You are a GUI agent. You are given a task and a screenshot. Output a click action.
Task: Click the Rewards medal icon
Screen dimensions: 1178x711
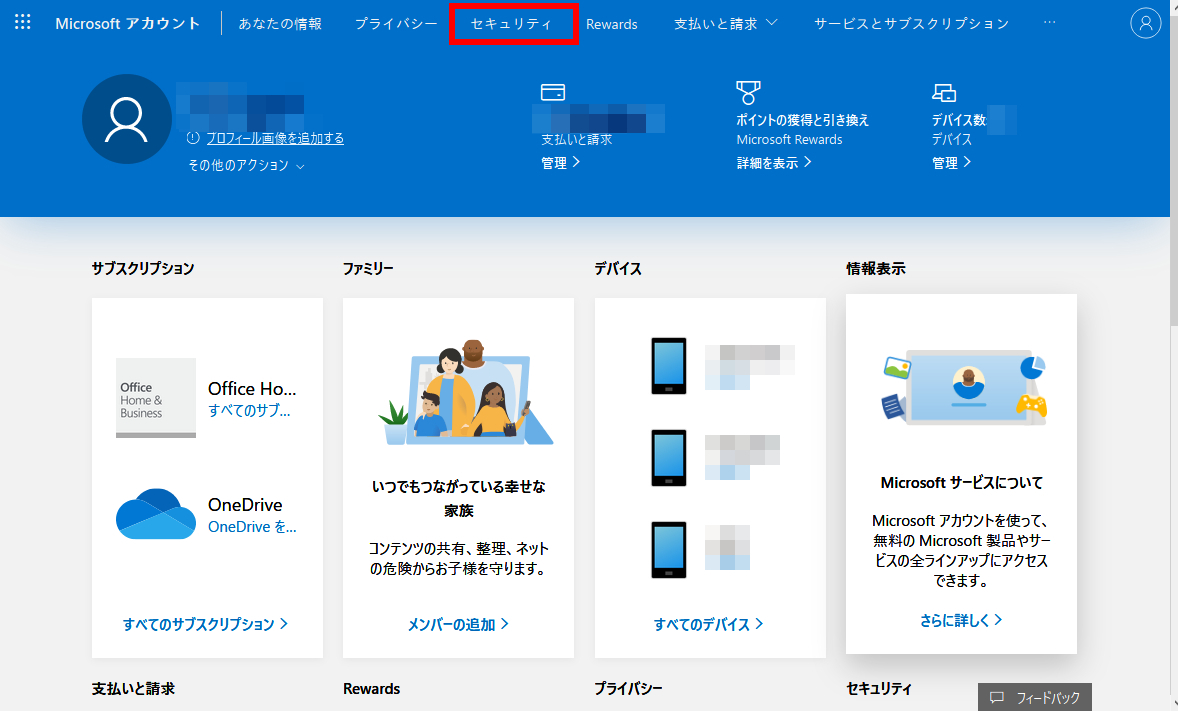748,93
